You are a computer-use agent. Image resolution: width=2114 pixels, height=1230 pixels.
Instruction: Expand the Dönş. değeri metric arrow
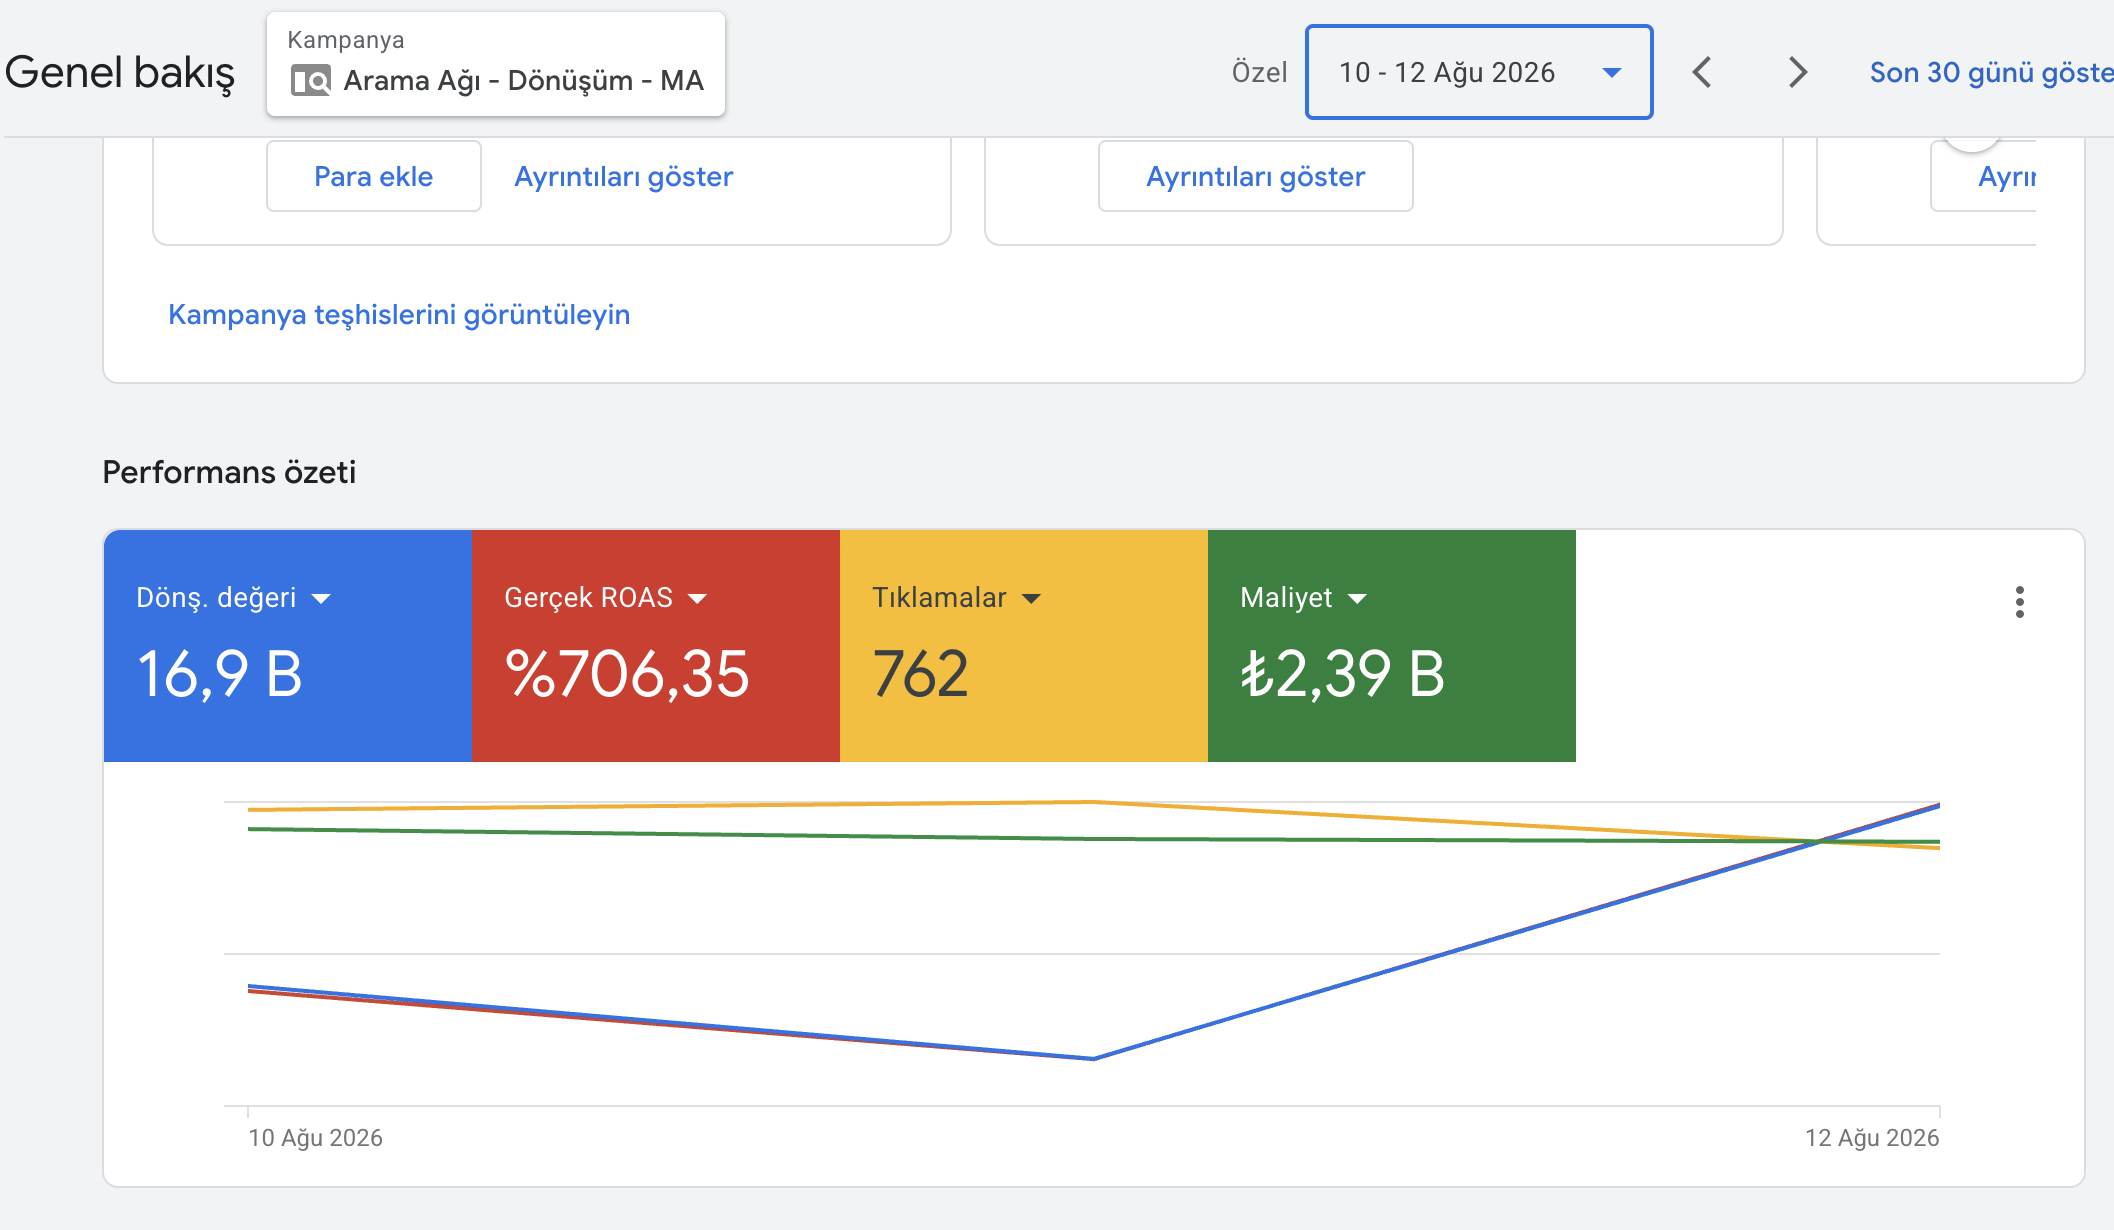[321, 599]
